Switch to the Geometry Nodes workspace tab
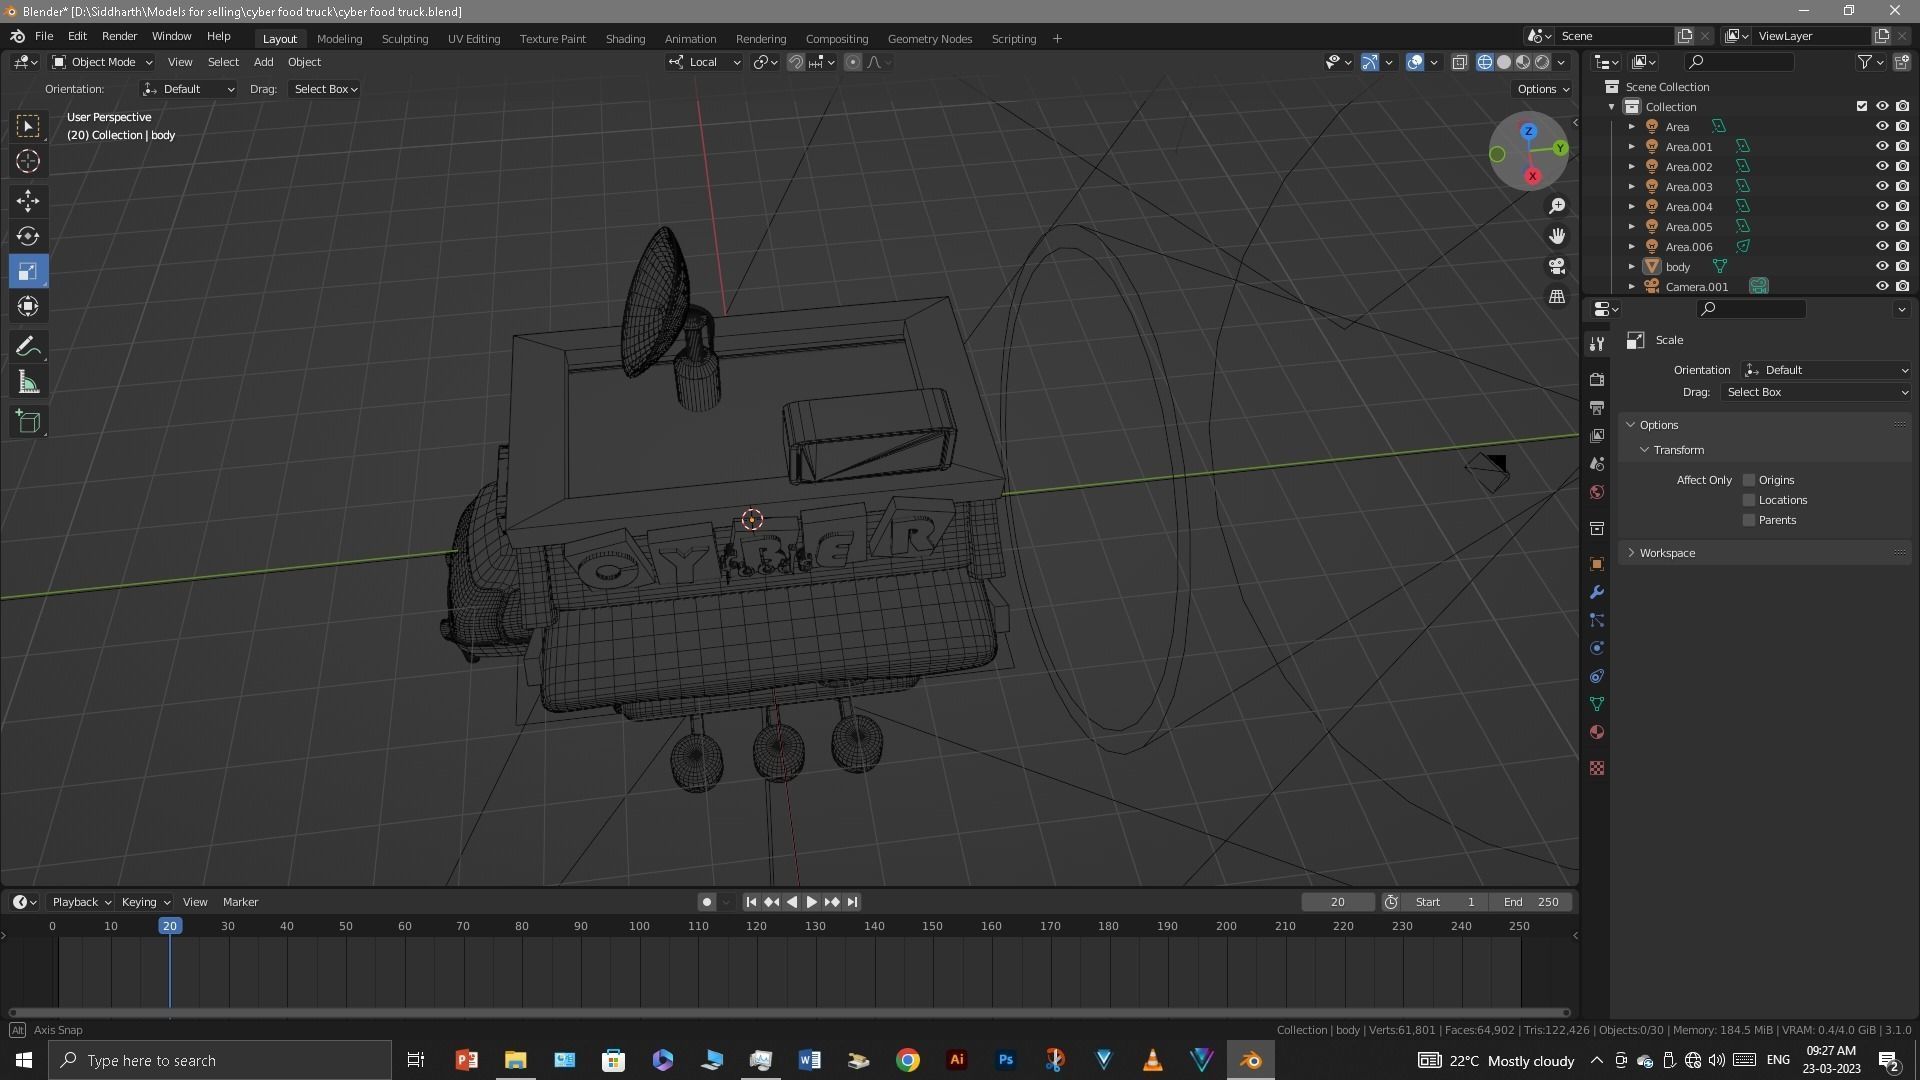The height and width of the screenshot is (1080, 1920). pyautogui.click(x=929, y=38)
